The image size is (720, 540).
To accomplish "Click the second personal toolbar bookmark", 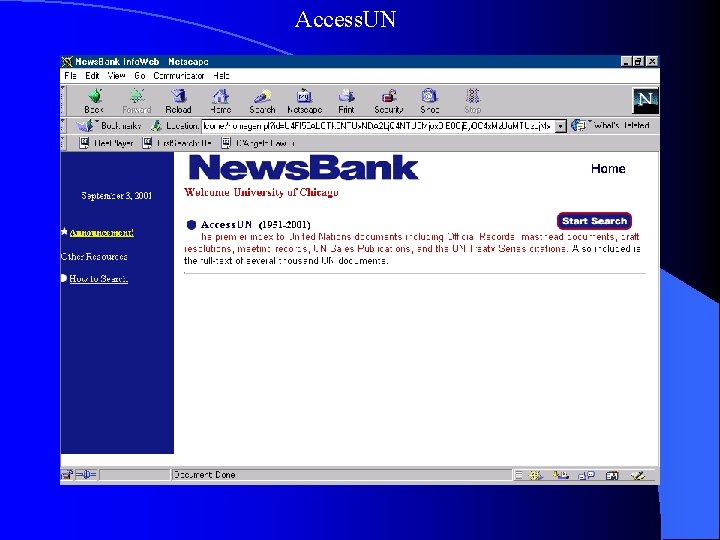I will [x=177, y=143].
